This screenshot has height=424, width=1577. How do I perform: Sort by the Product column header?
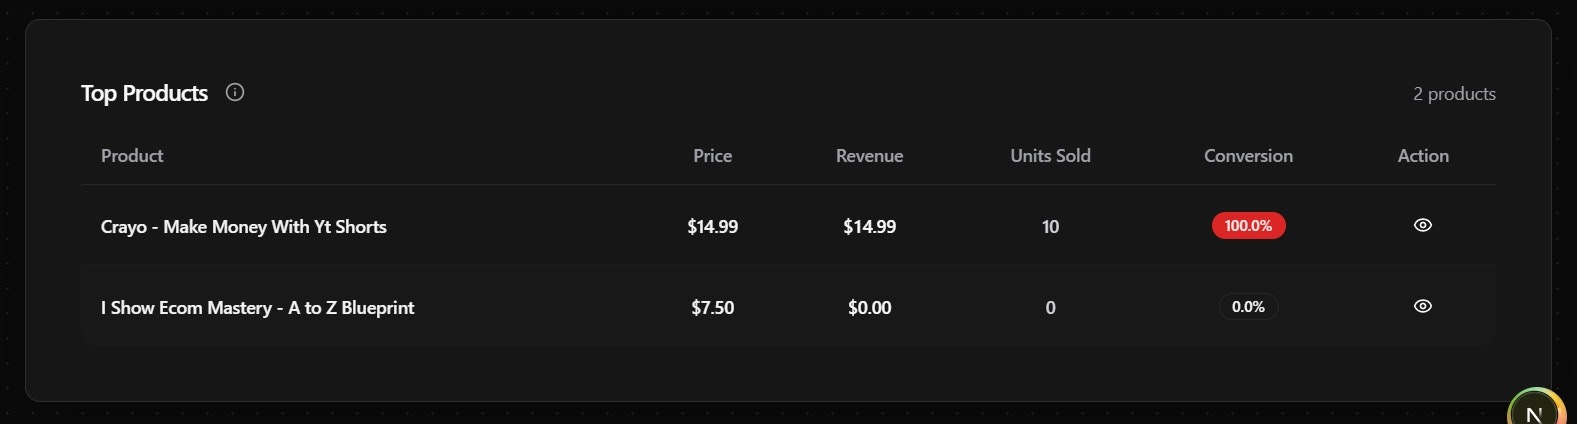click(x=132, y=156)
